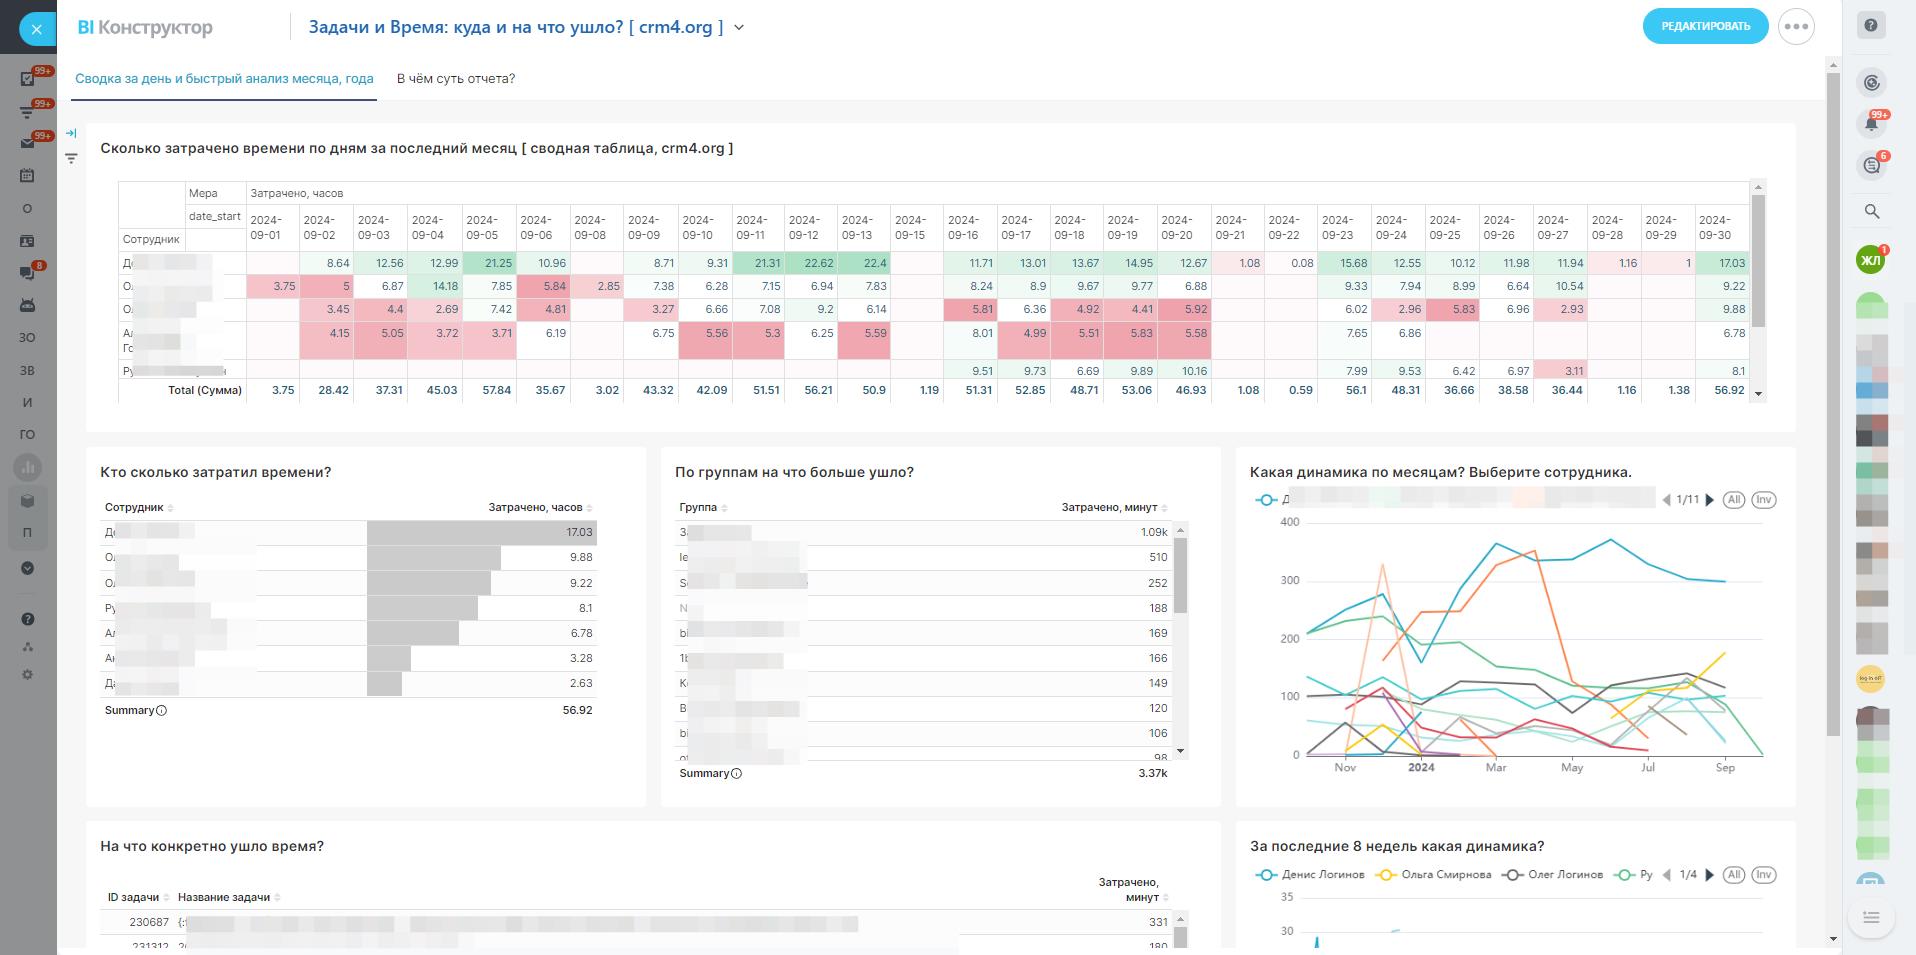The height and width of the screenshot is (955, 1916).
Task: Select the "Сводка за день" tab
Action: pos(224,79)
